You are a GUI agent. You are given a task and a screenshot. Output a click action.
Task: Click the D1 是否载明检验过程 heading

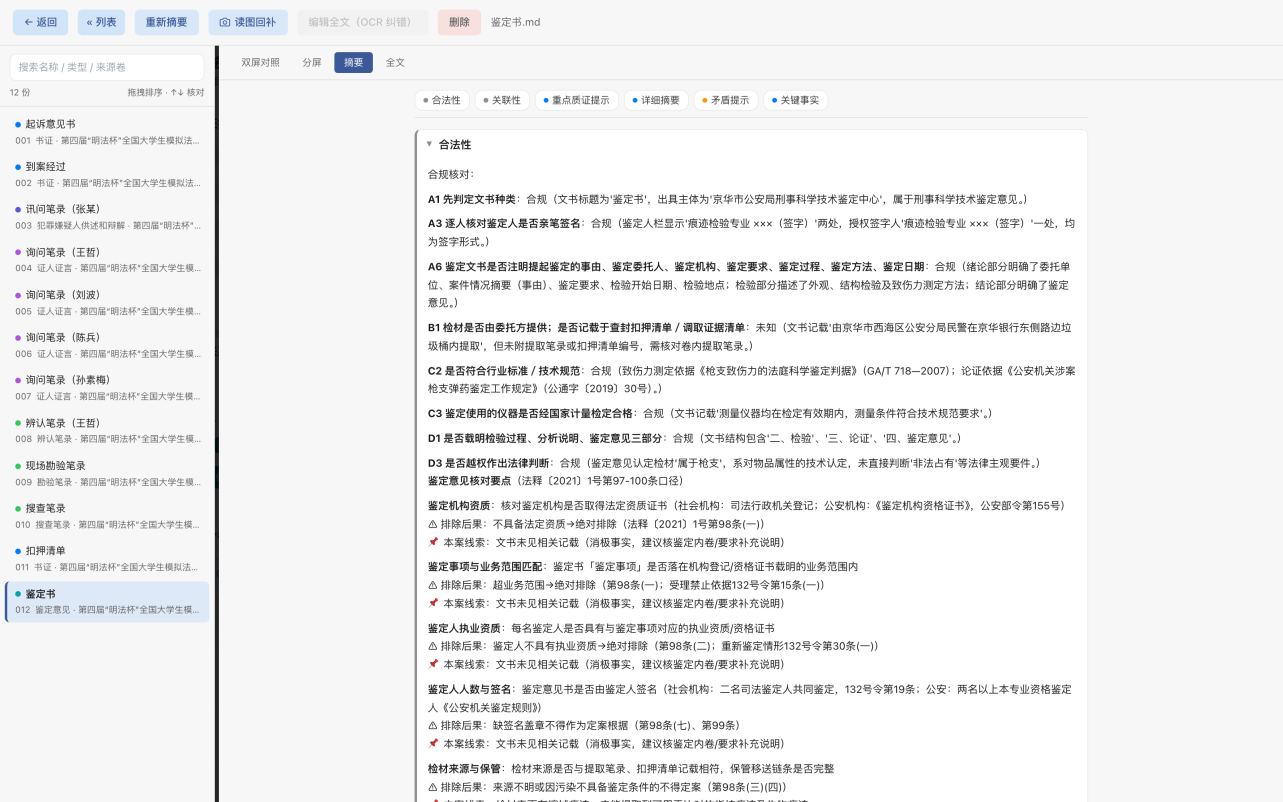[544, 438]
